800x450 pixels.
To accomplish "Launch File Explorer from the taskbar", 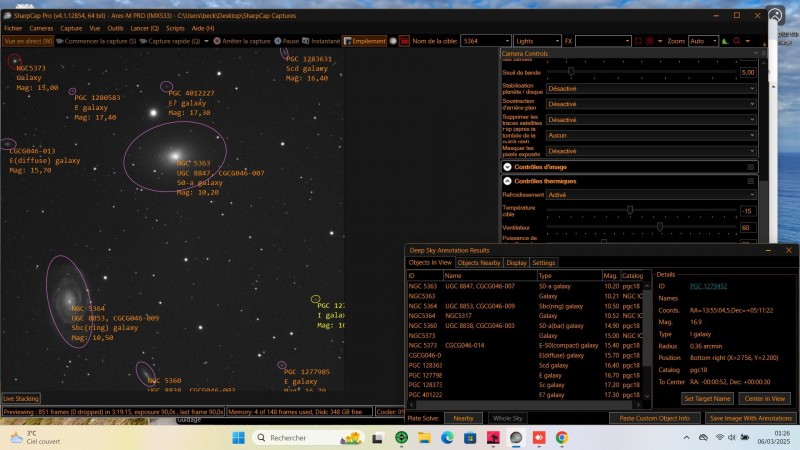I will [x=423, y=438].
